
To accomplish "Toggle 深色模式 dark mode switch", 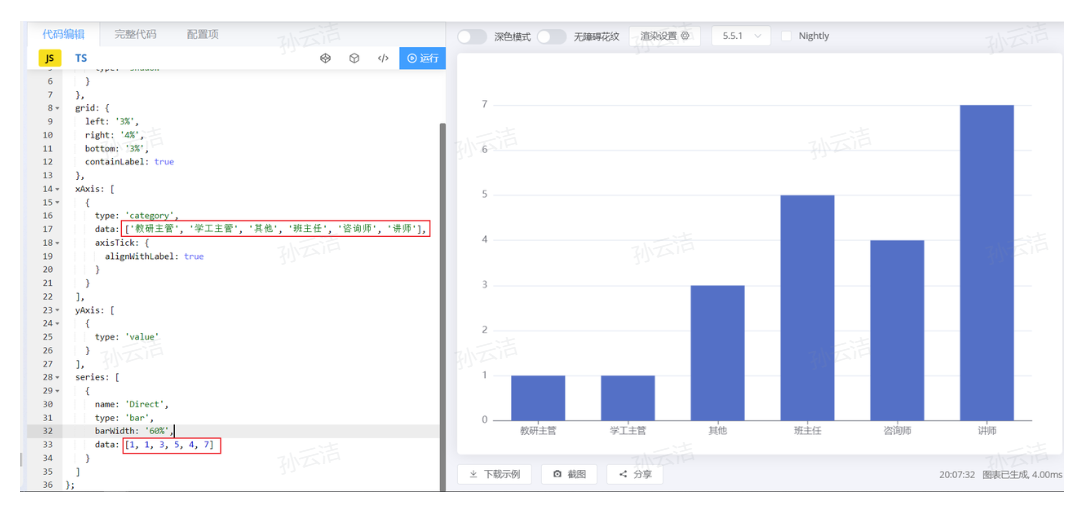I will click(x=472, y=36).
